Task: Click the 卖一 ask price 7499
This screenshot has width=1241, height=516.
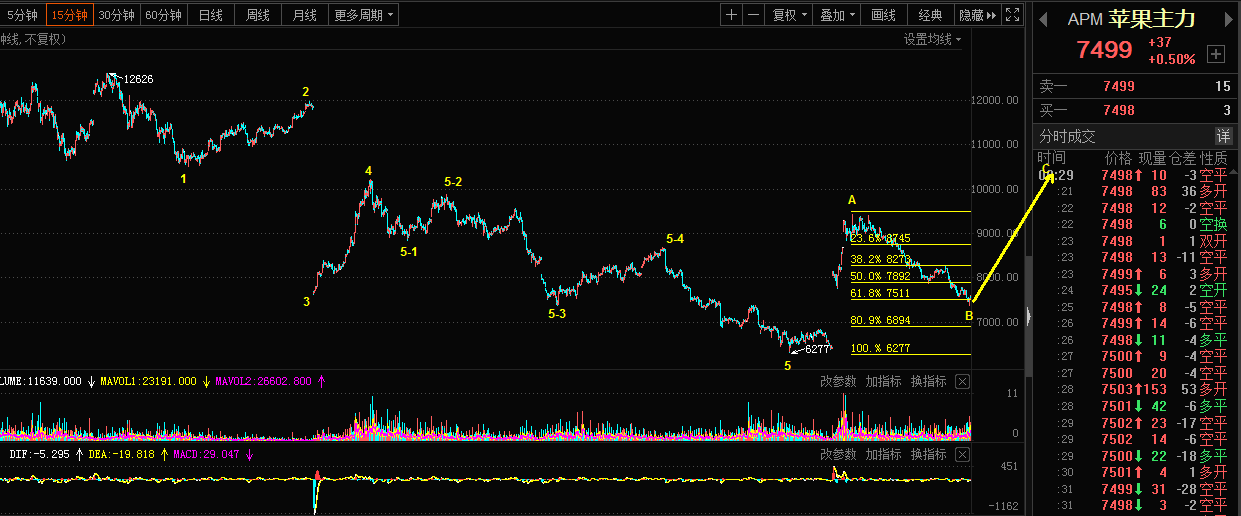Action: tap(1118, 87)
